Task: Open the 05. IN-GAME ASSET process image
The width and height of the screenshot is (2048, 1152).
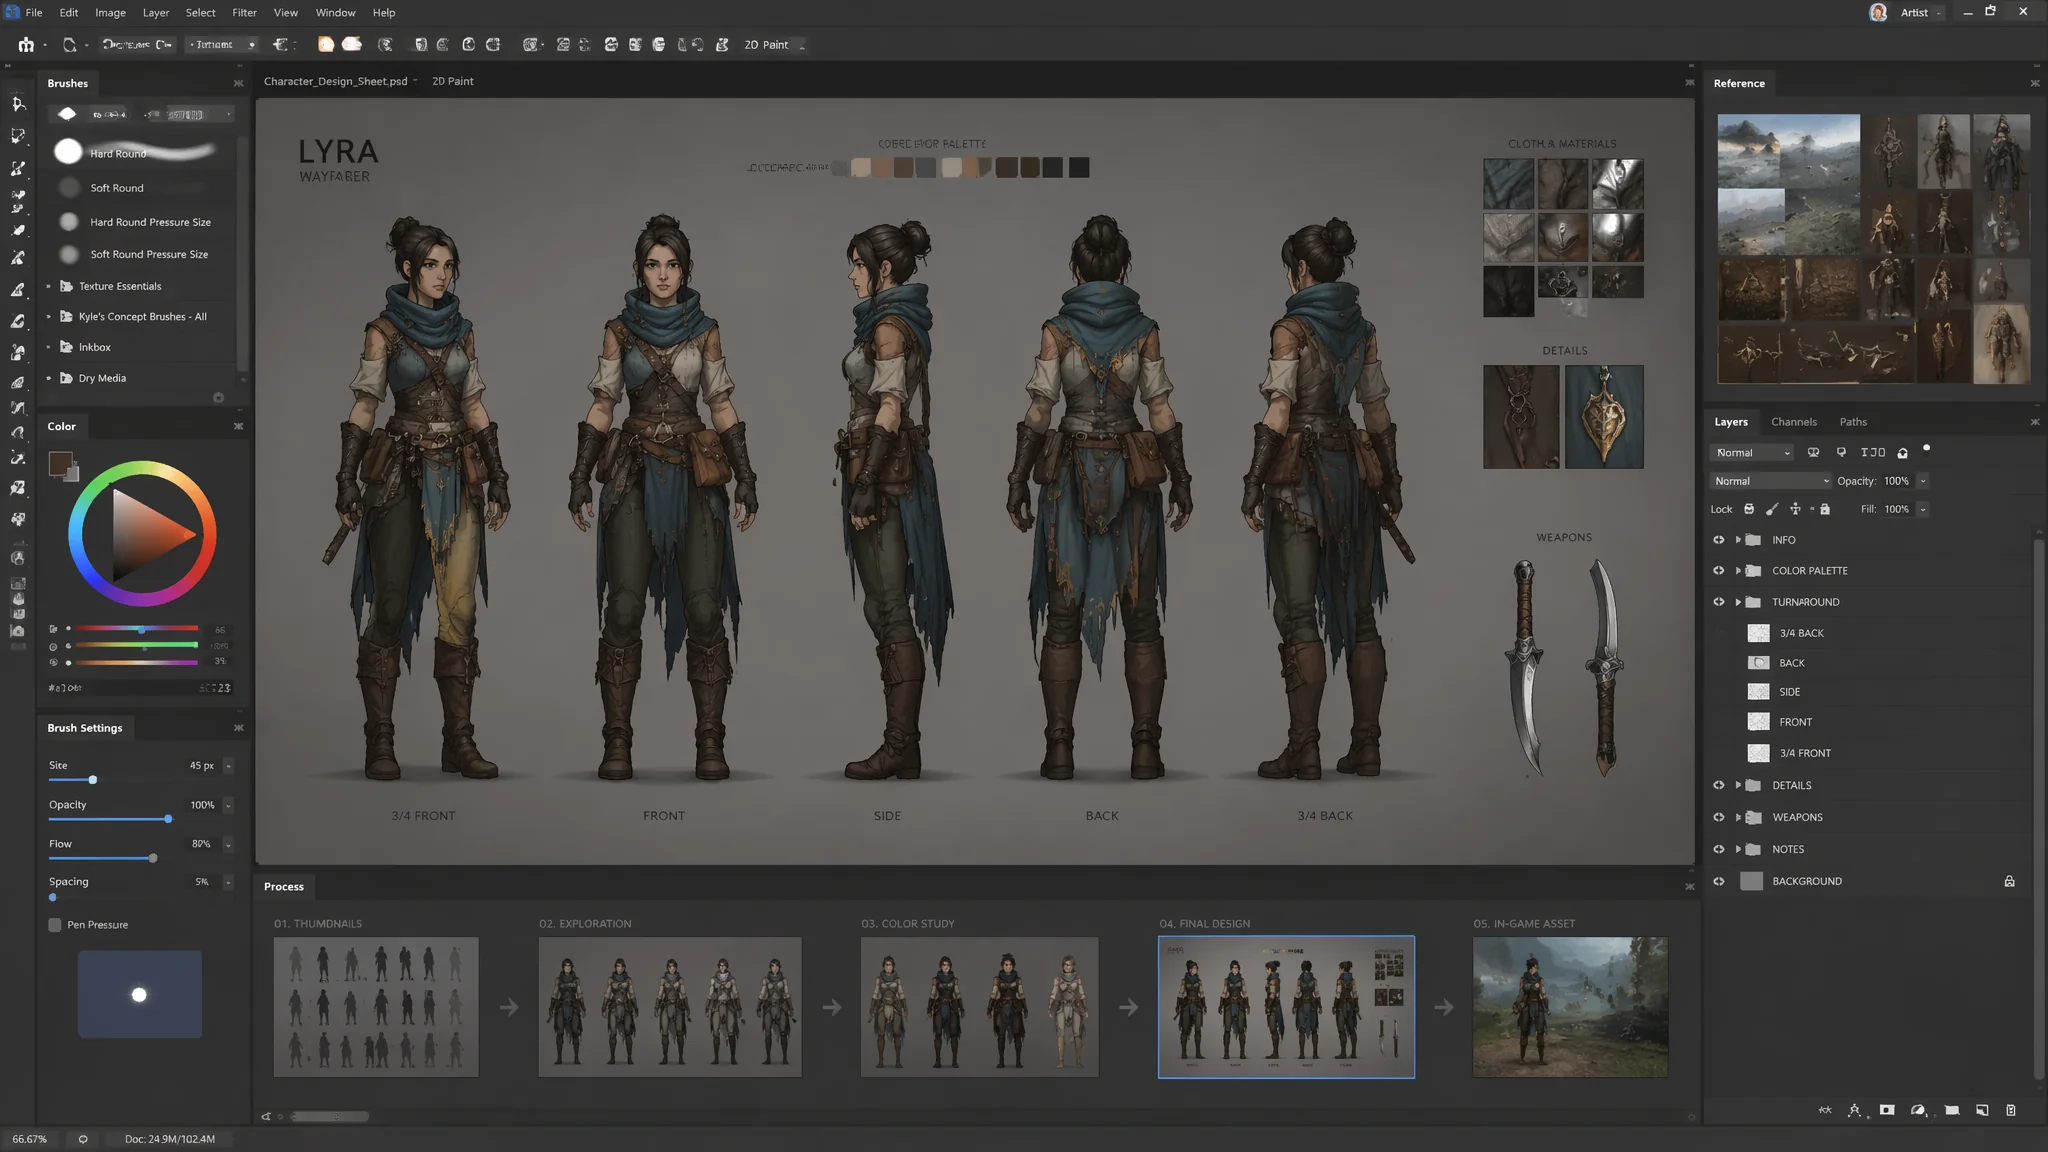Action: (1570, 1007)
